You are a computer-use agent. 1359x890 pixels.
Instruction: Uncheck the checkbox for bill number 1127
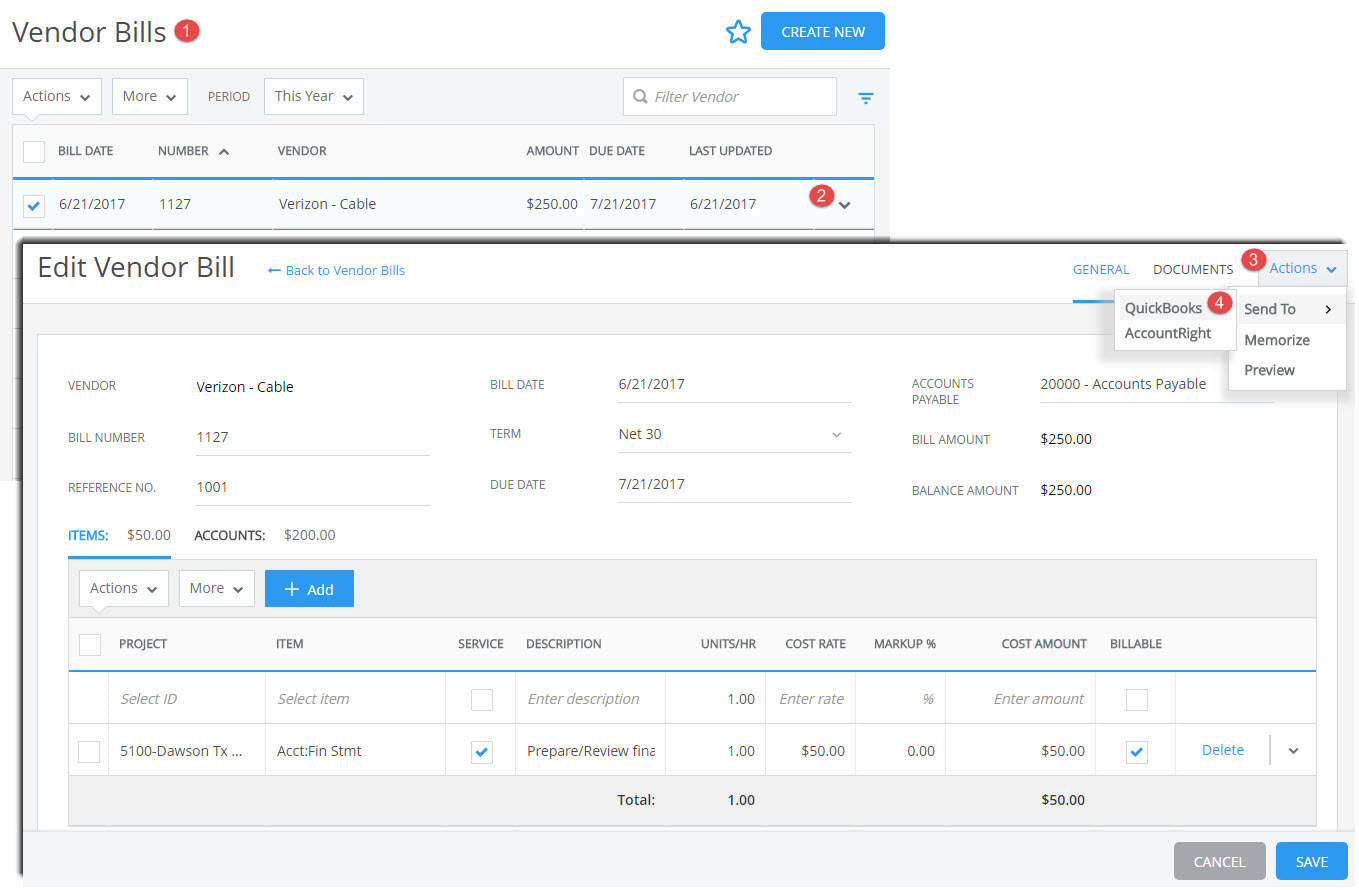(x=33, y=204)
